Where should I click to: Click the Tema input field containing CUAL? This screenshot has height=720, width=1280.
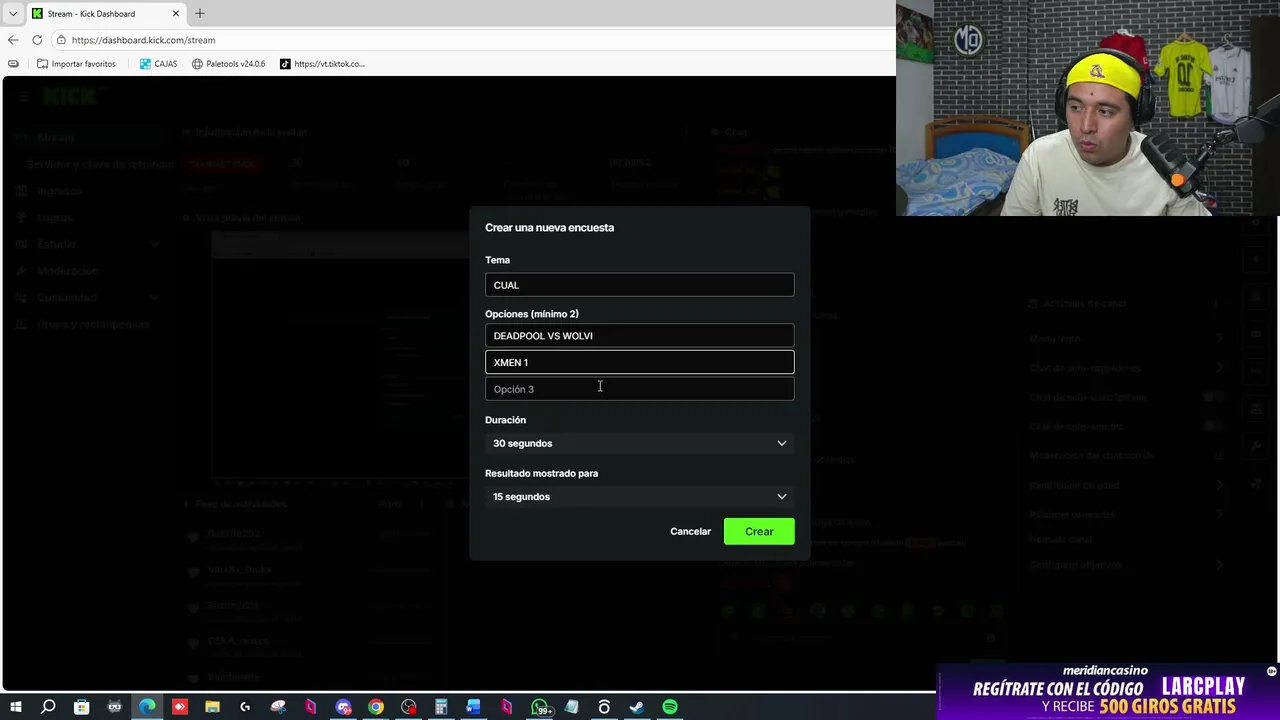(x=639, y=285)
